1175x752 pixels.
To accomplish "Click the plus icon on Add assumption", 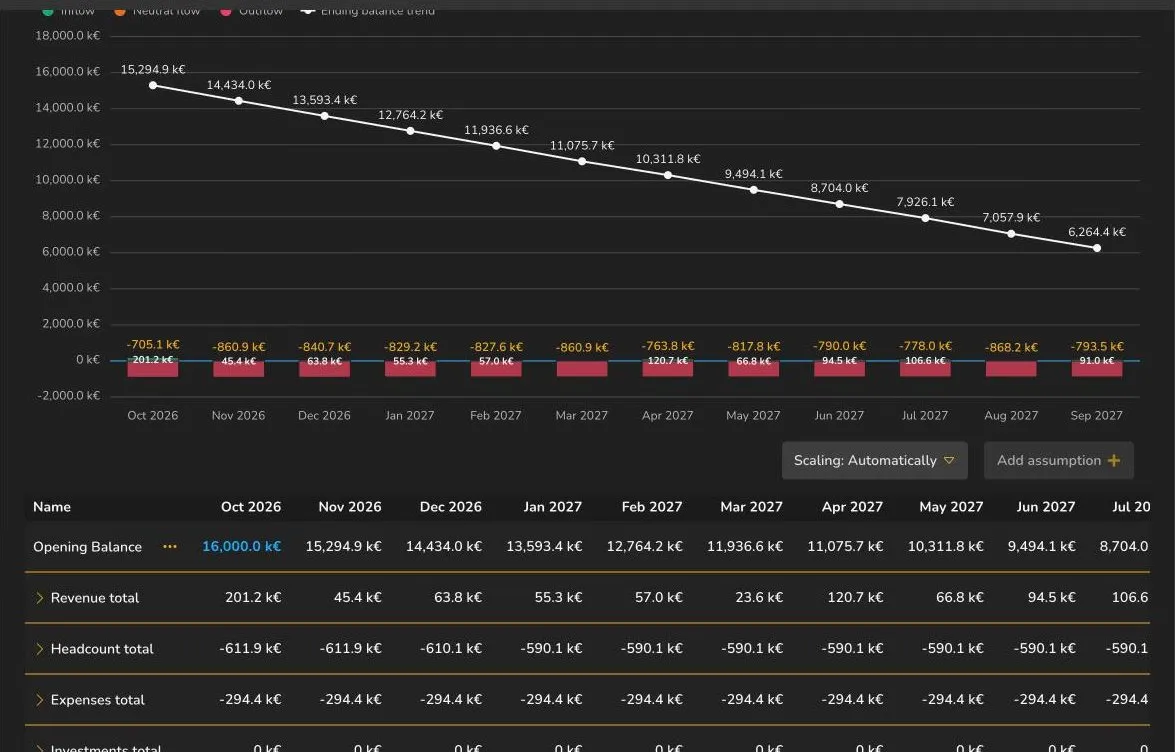I will [x=1114, y=461].
